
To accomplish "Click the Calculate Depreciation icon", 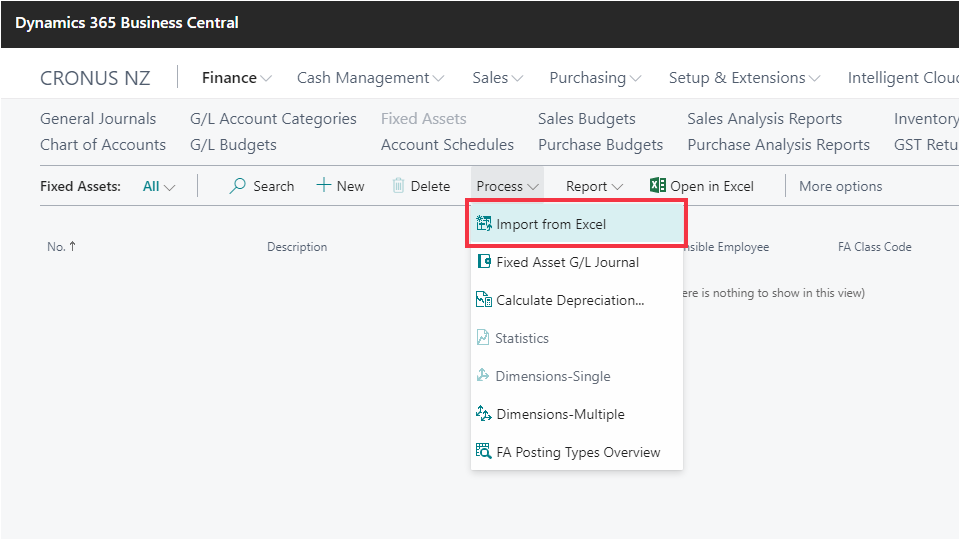I will tap(484, 300).
